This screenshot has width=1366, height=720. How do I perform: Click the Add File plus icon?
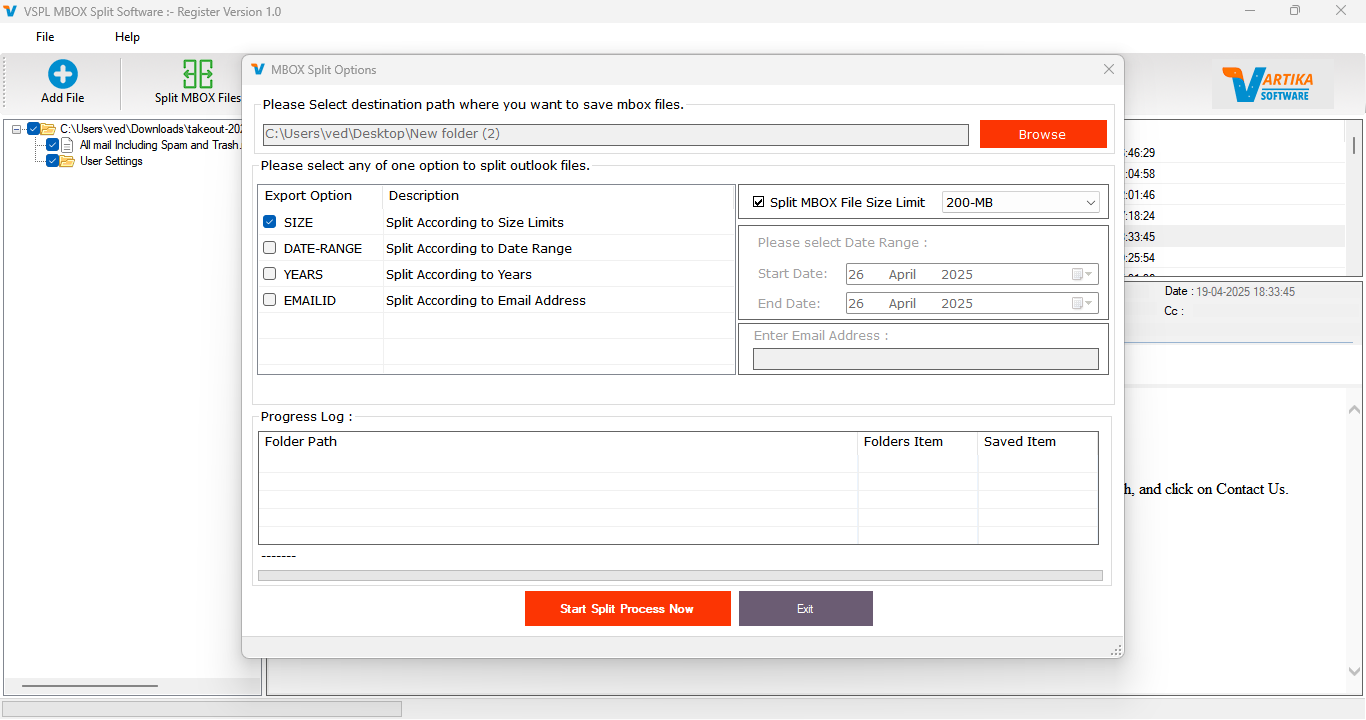[x=63, y=74]
